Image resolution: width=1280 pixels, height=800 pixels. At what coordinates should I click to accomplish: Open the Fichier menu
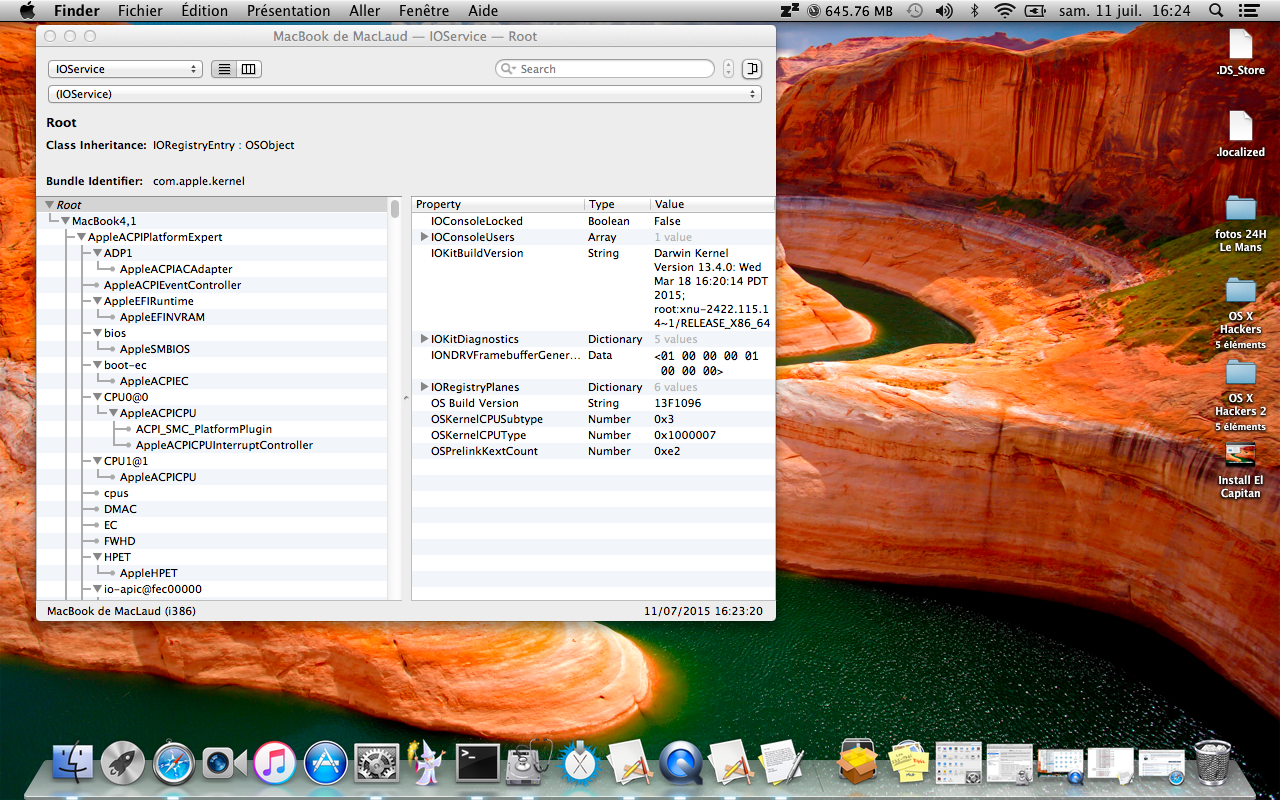(140, 11)
